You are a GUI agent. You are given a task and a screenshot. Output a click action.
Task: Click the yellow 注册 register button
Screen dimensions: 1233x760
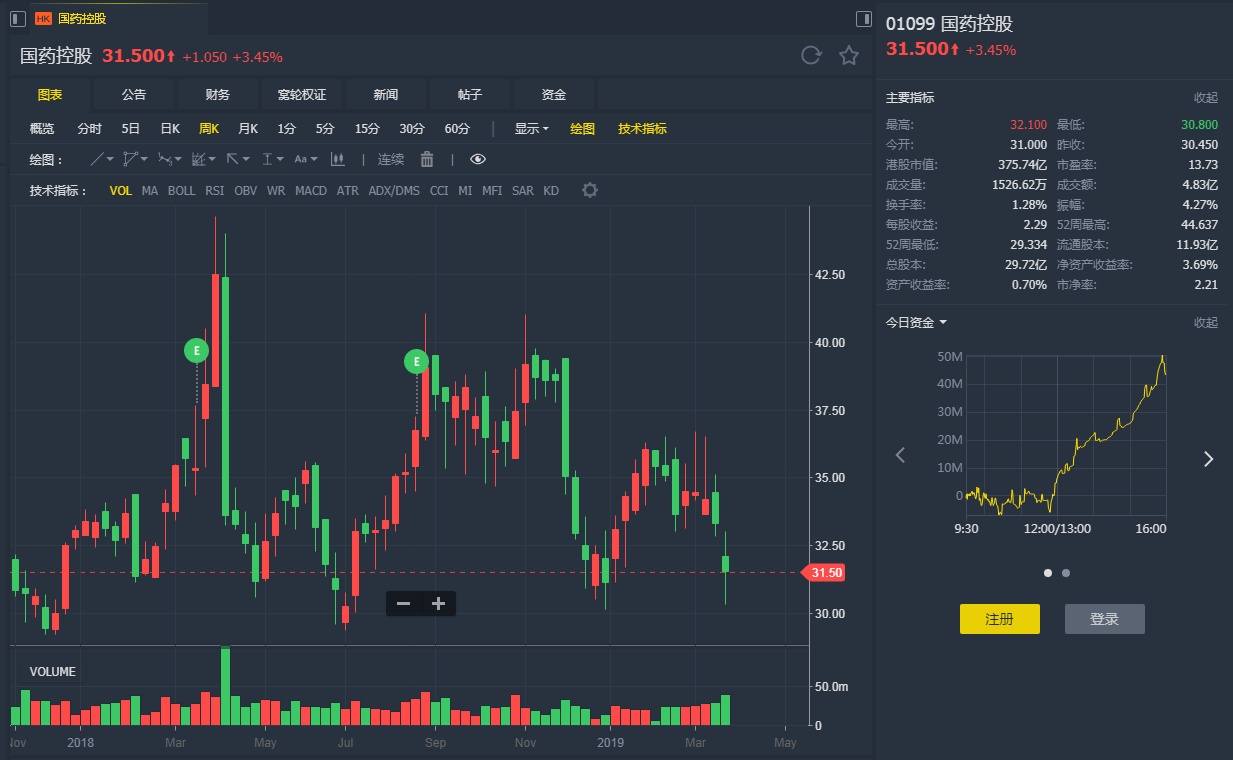(x=999, y=619)
